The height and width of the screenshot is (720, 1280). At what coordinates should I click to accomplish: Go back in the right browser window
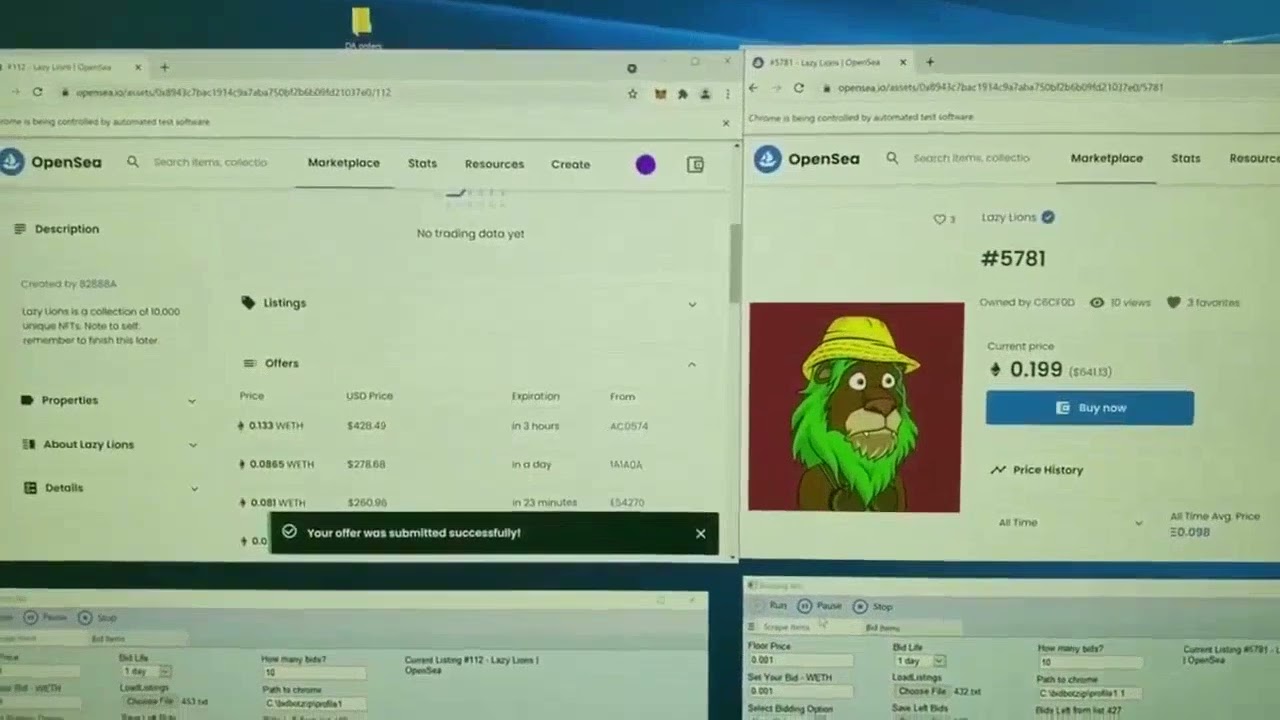coord(753,88)
